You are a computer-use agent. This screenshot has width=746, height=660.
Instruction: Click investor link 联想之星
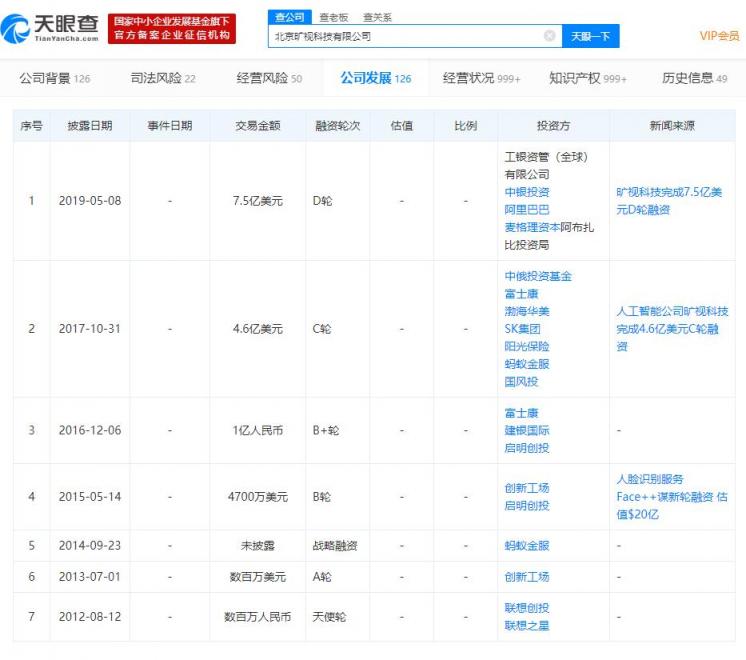coord(527,626)
